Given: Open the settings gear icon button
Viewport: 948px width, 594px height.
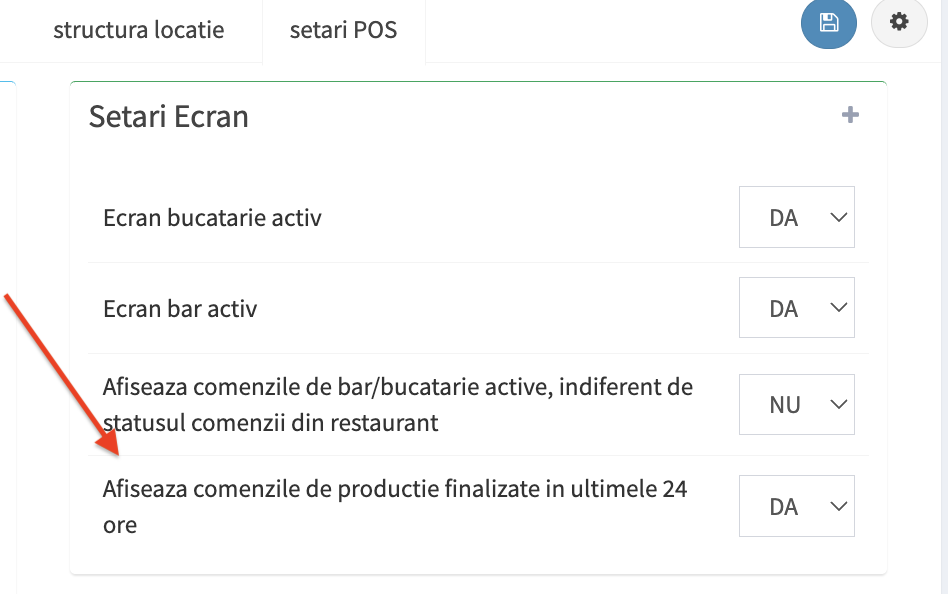Looking at the screenshot, I should coord(899,22).
